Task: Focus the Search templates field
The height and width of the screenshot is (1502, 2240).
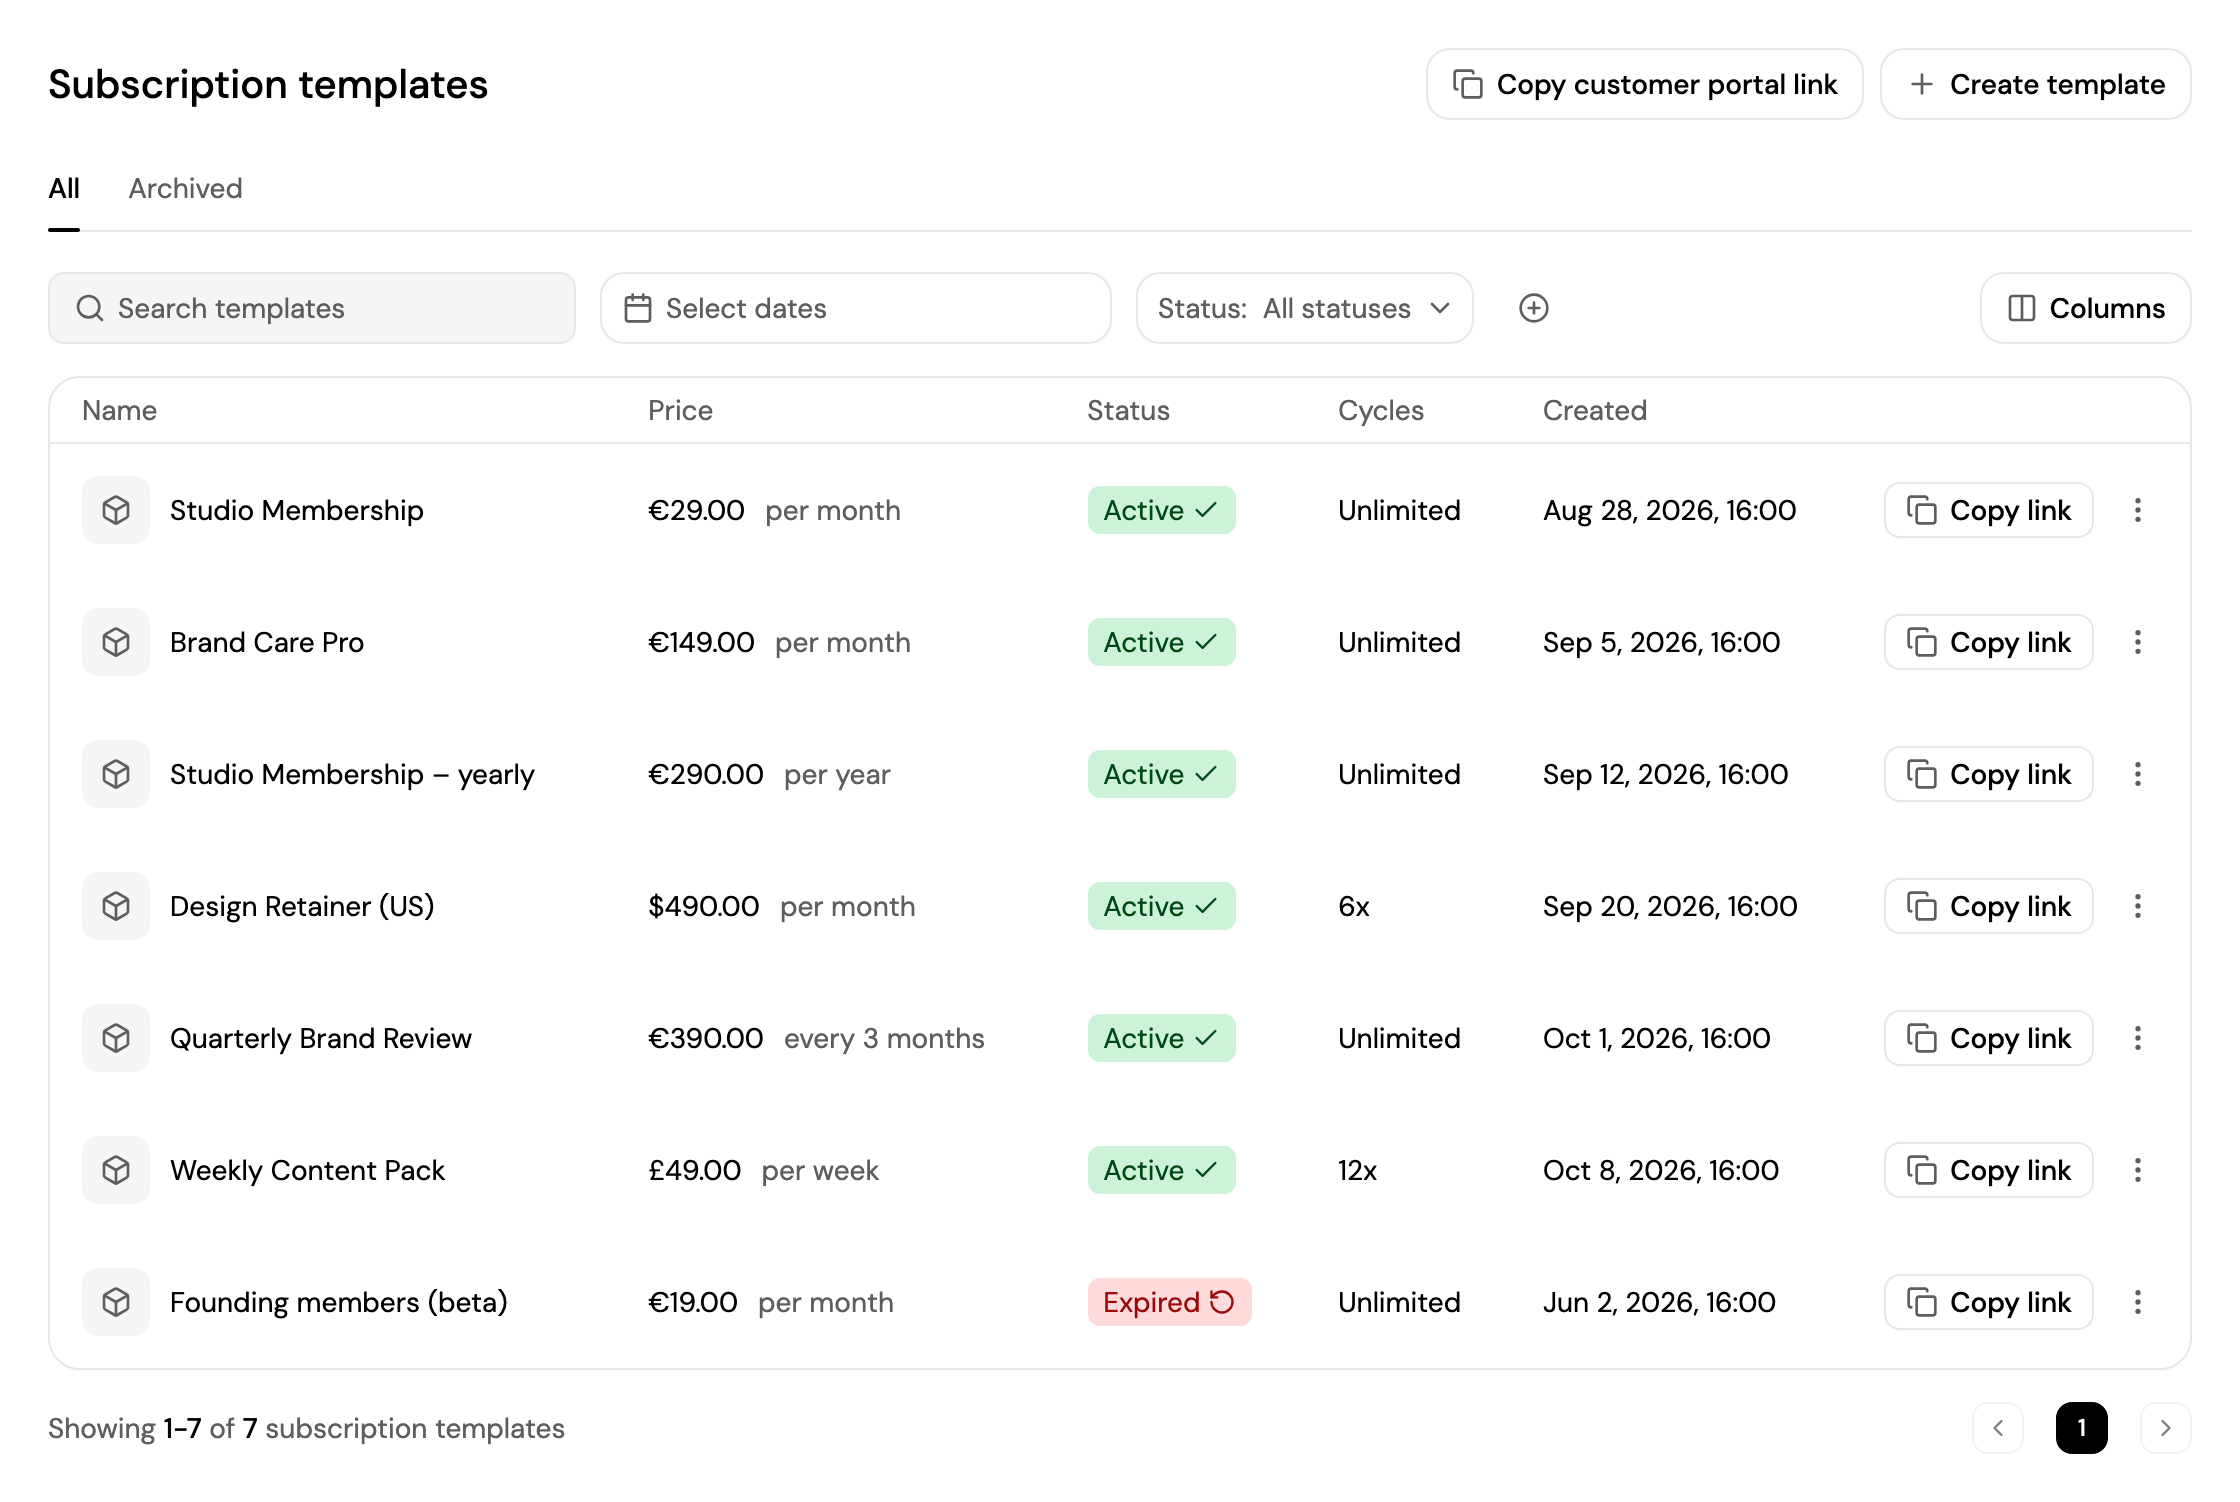Action: (x=312, y=308)
